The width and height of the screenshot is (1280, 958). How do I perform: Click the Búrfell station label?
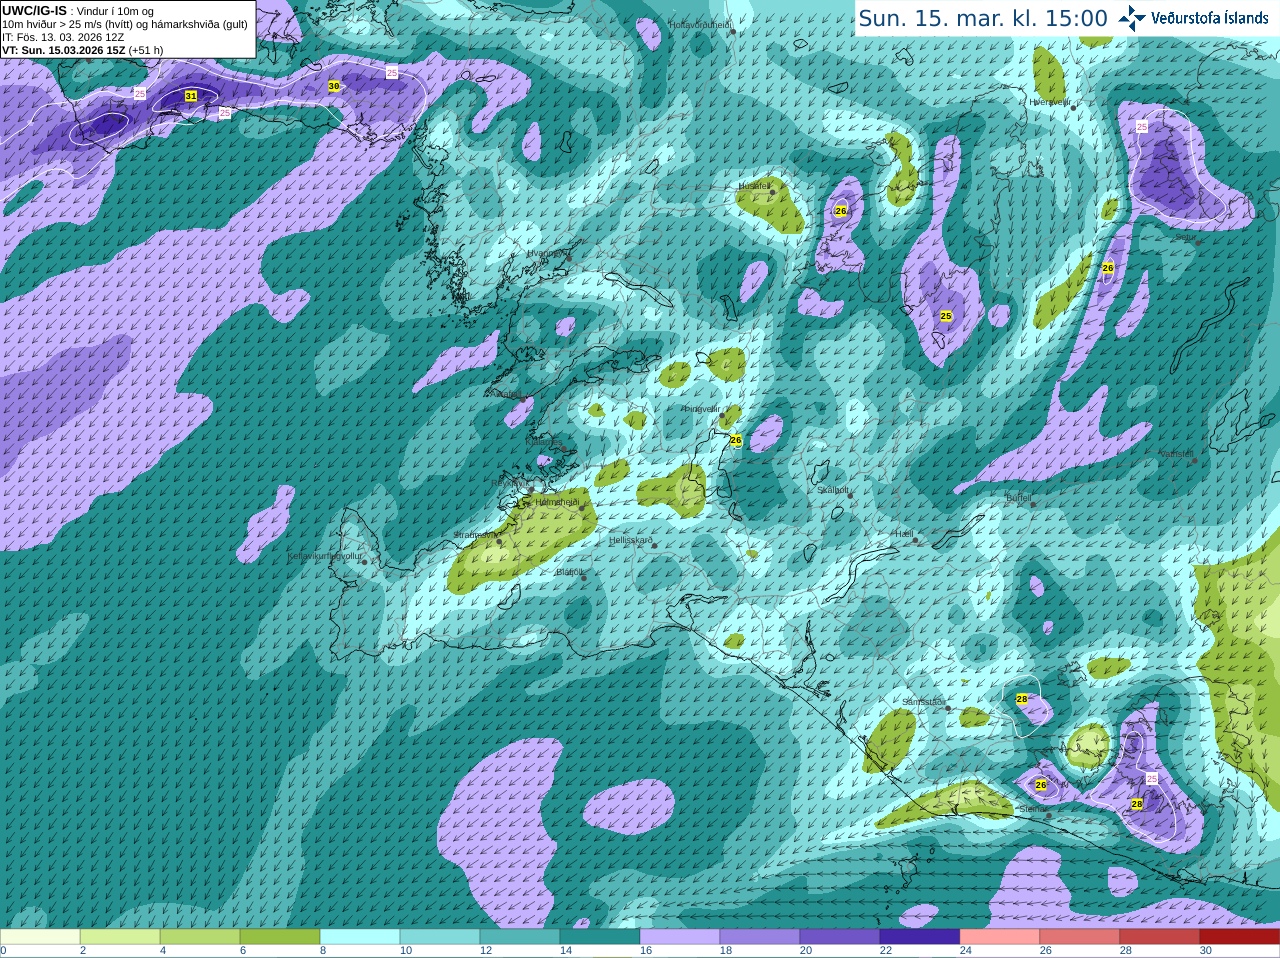pos(1019,497)
